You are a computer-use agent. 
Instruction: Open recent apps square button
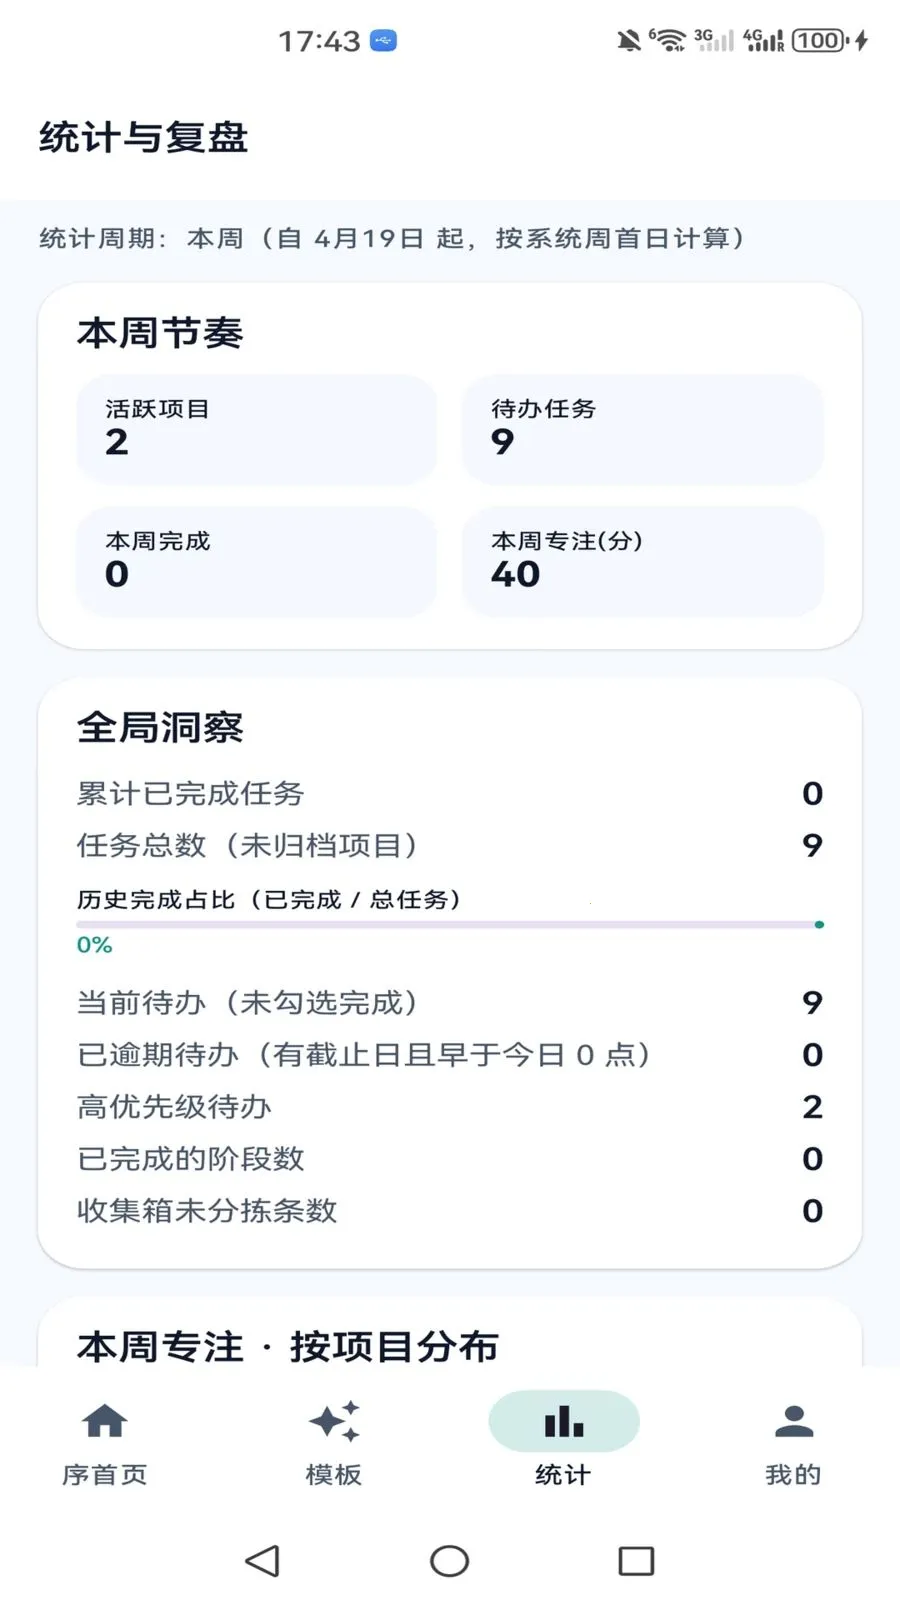(x=636, y=1561)
